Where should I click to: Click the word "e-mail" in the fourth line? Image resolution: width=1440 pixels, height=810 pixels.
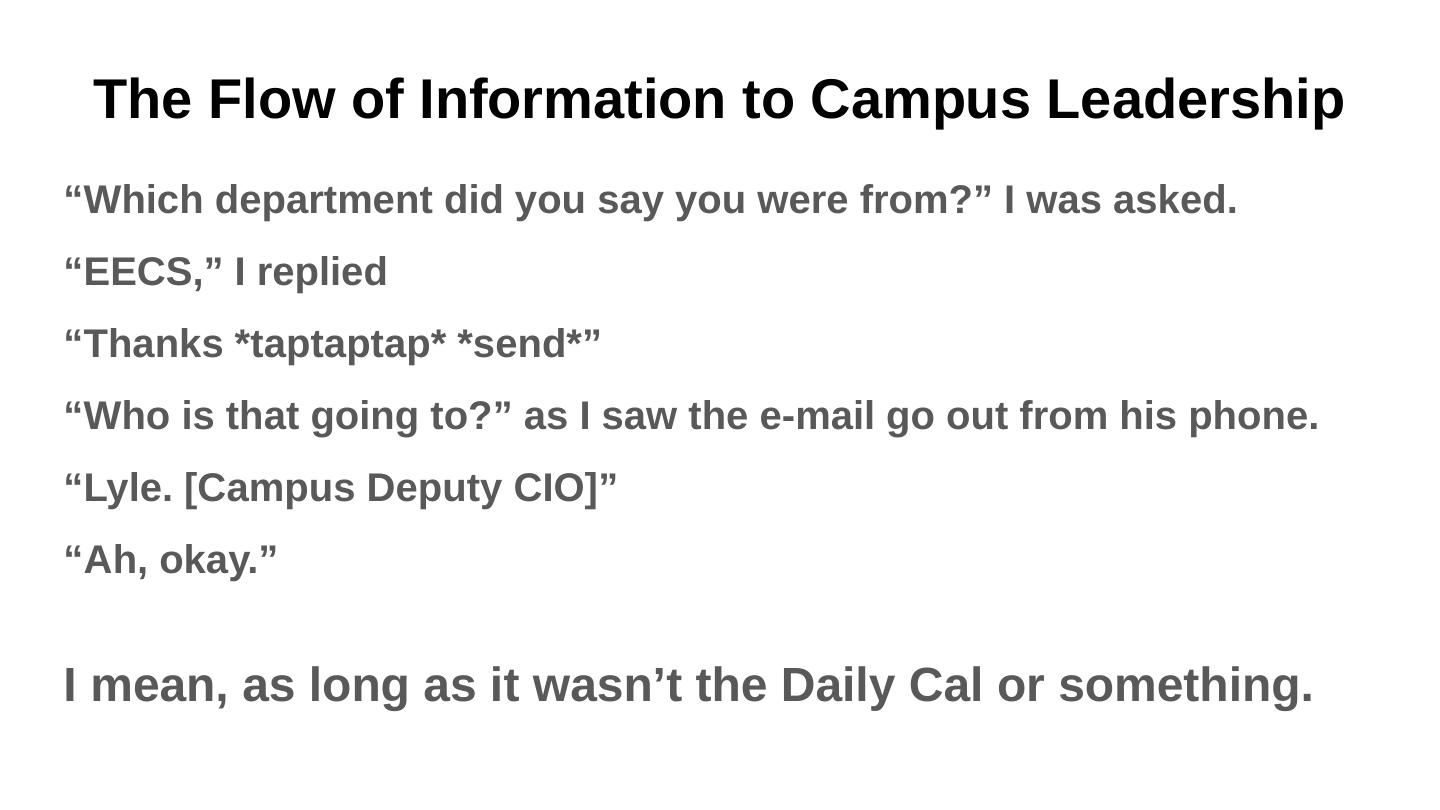[816, 416]
